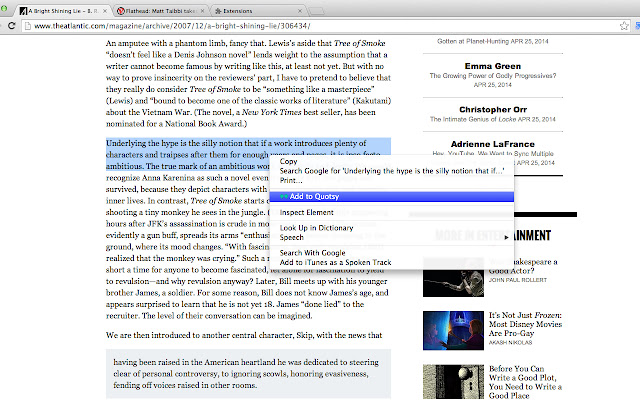Open 'Before You Can Write a Good Plot' headline

click(525, 382)
